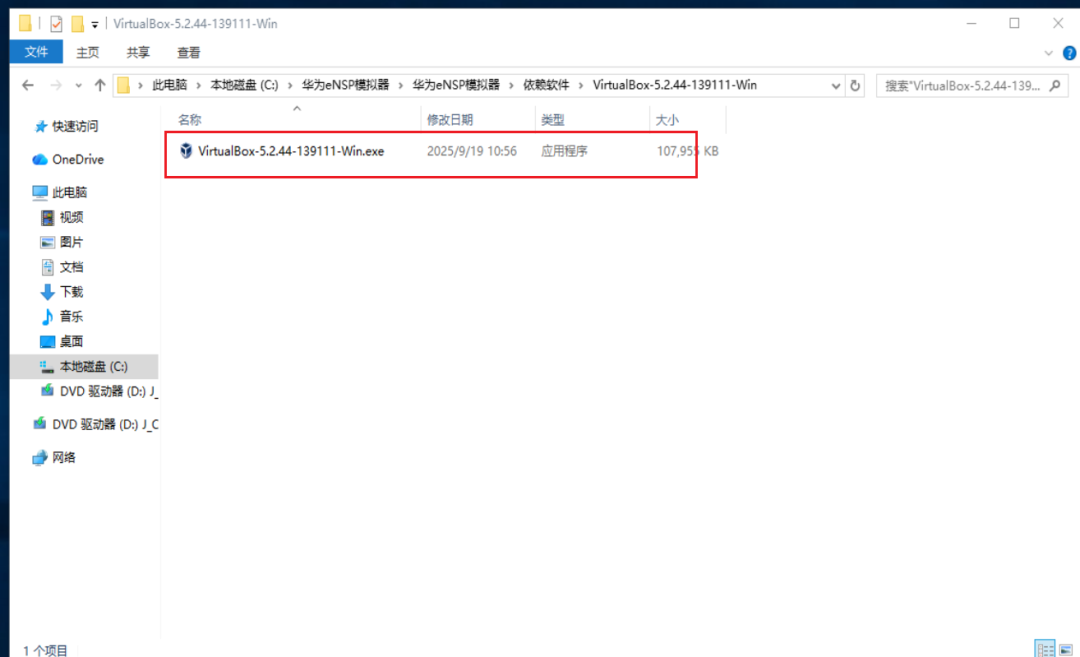
Task: Open the 桌面 folder in sidebar
Action: (x=72, y=341)
